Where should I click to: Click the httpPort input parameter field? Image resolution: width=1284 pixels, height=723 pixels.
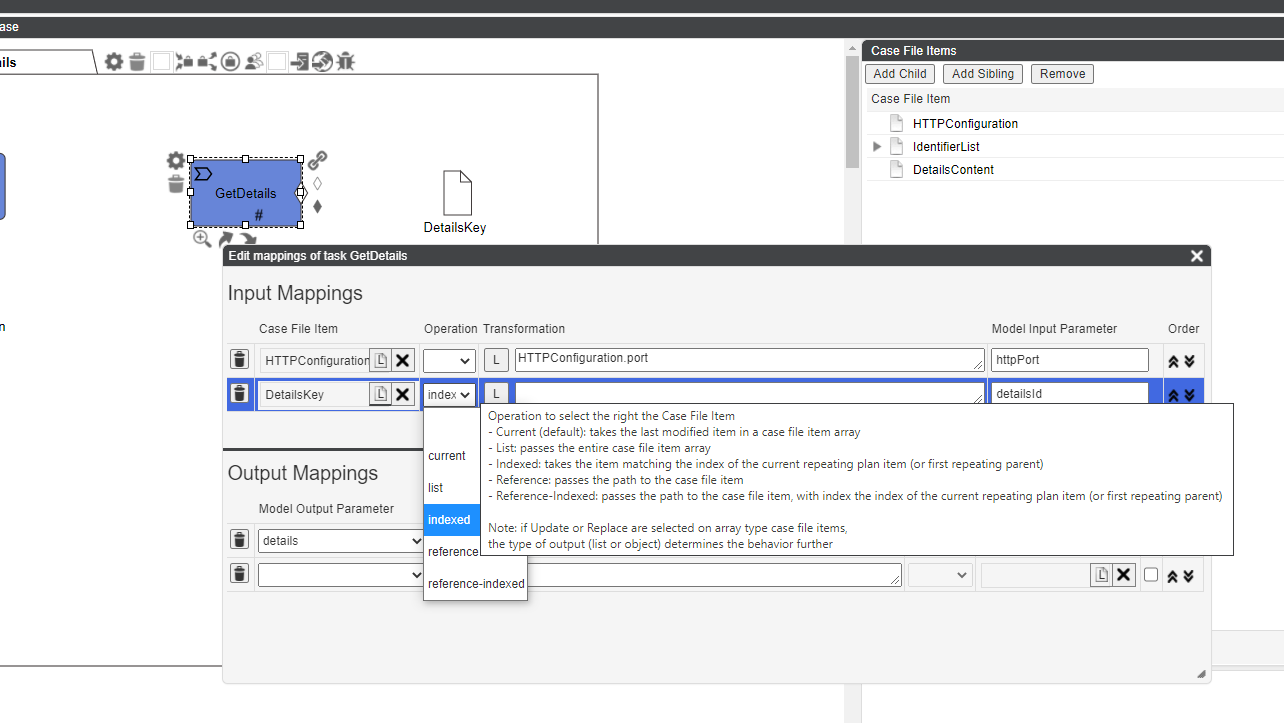1070,360
